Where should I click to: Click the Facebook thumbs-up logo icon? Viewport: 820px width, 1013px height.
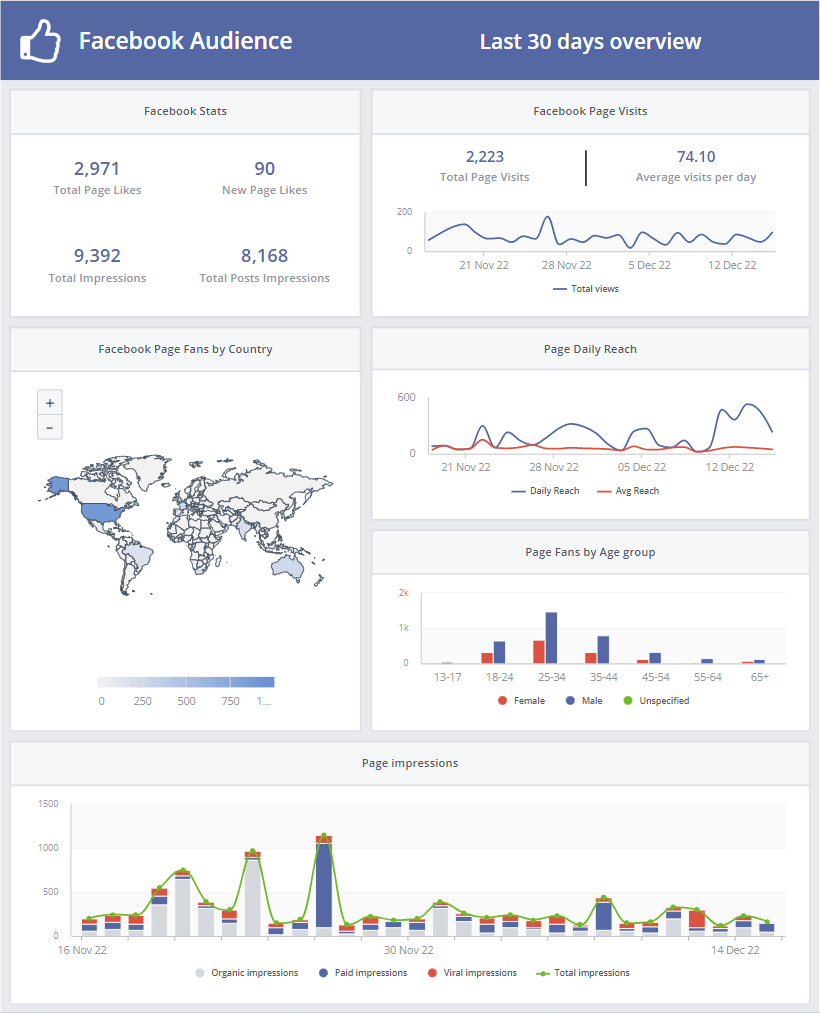point(41,41)
